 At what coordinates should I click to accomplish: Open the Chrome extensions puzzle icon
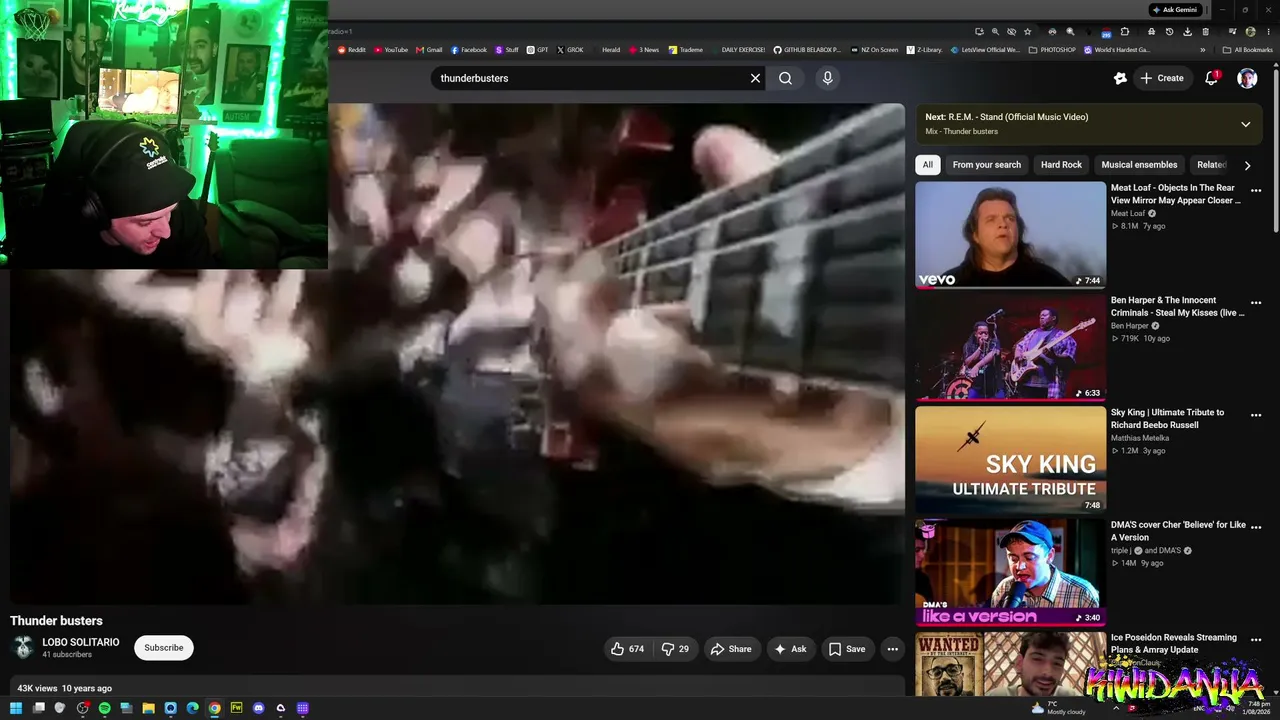click(x=1125, y=32)
